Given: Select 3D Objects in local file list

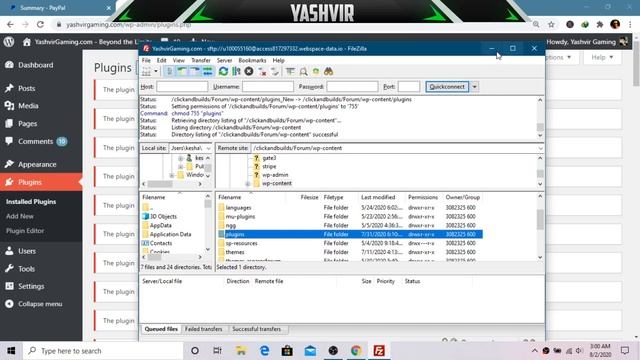Looking at the screenshot, I should [x=163, y=216].
